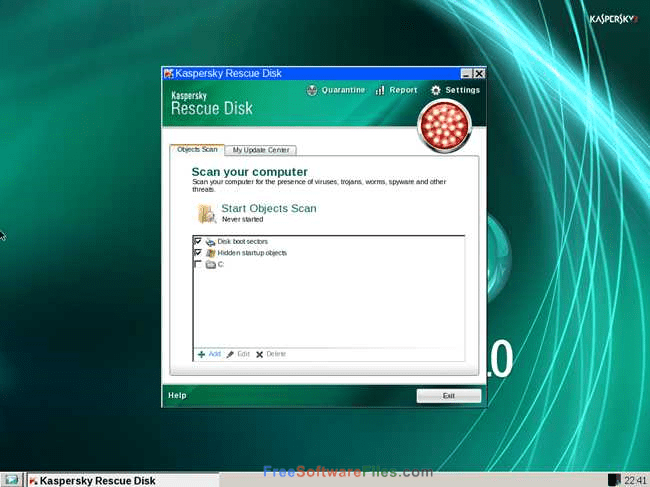Open the Quarantine section
The width and height of the screenshot is (650, 487).
point(336,90)
